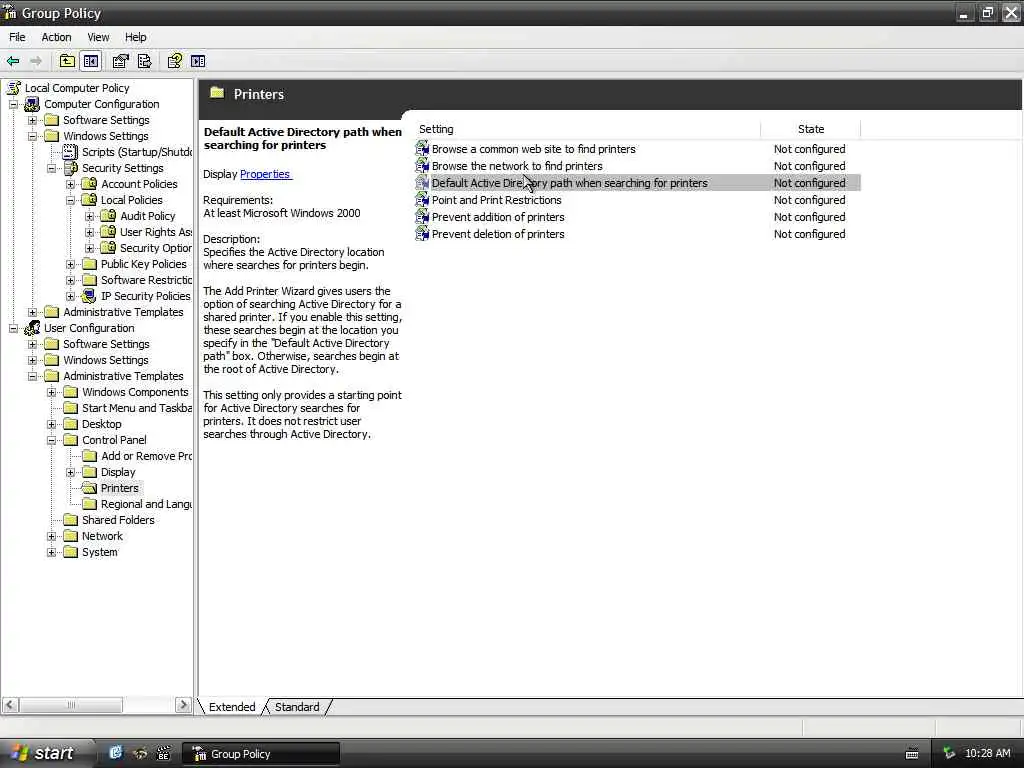Click icon beside Browse the network to find printers
1024x768 pixels.
click(423, 166)
